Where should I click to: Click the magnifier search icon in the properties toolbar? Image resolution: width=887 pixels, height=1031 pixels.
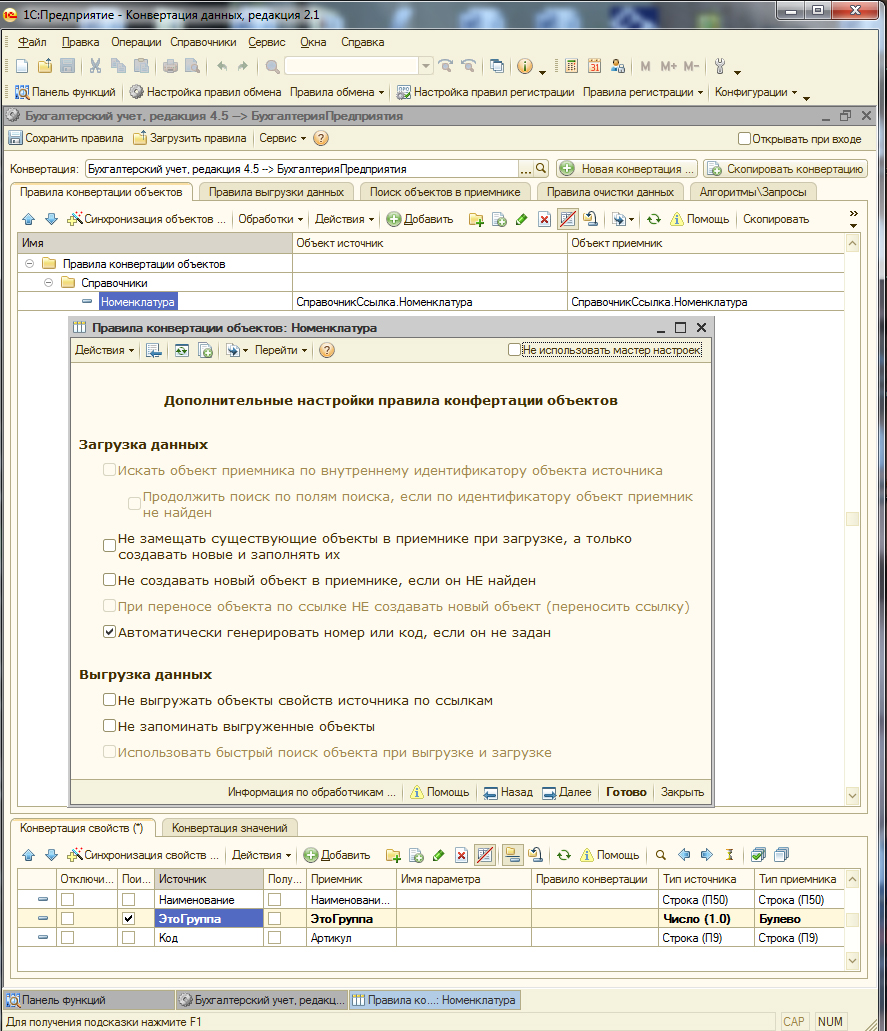click(x=660, y=855)
